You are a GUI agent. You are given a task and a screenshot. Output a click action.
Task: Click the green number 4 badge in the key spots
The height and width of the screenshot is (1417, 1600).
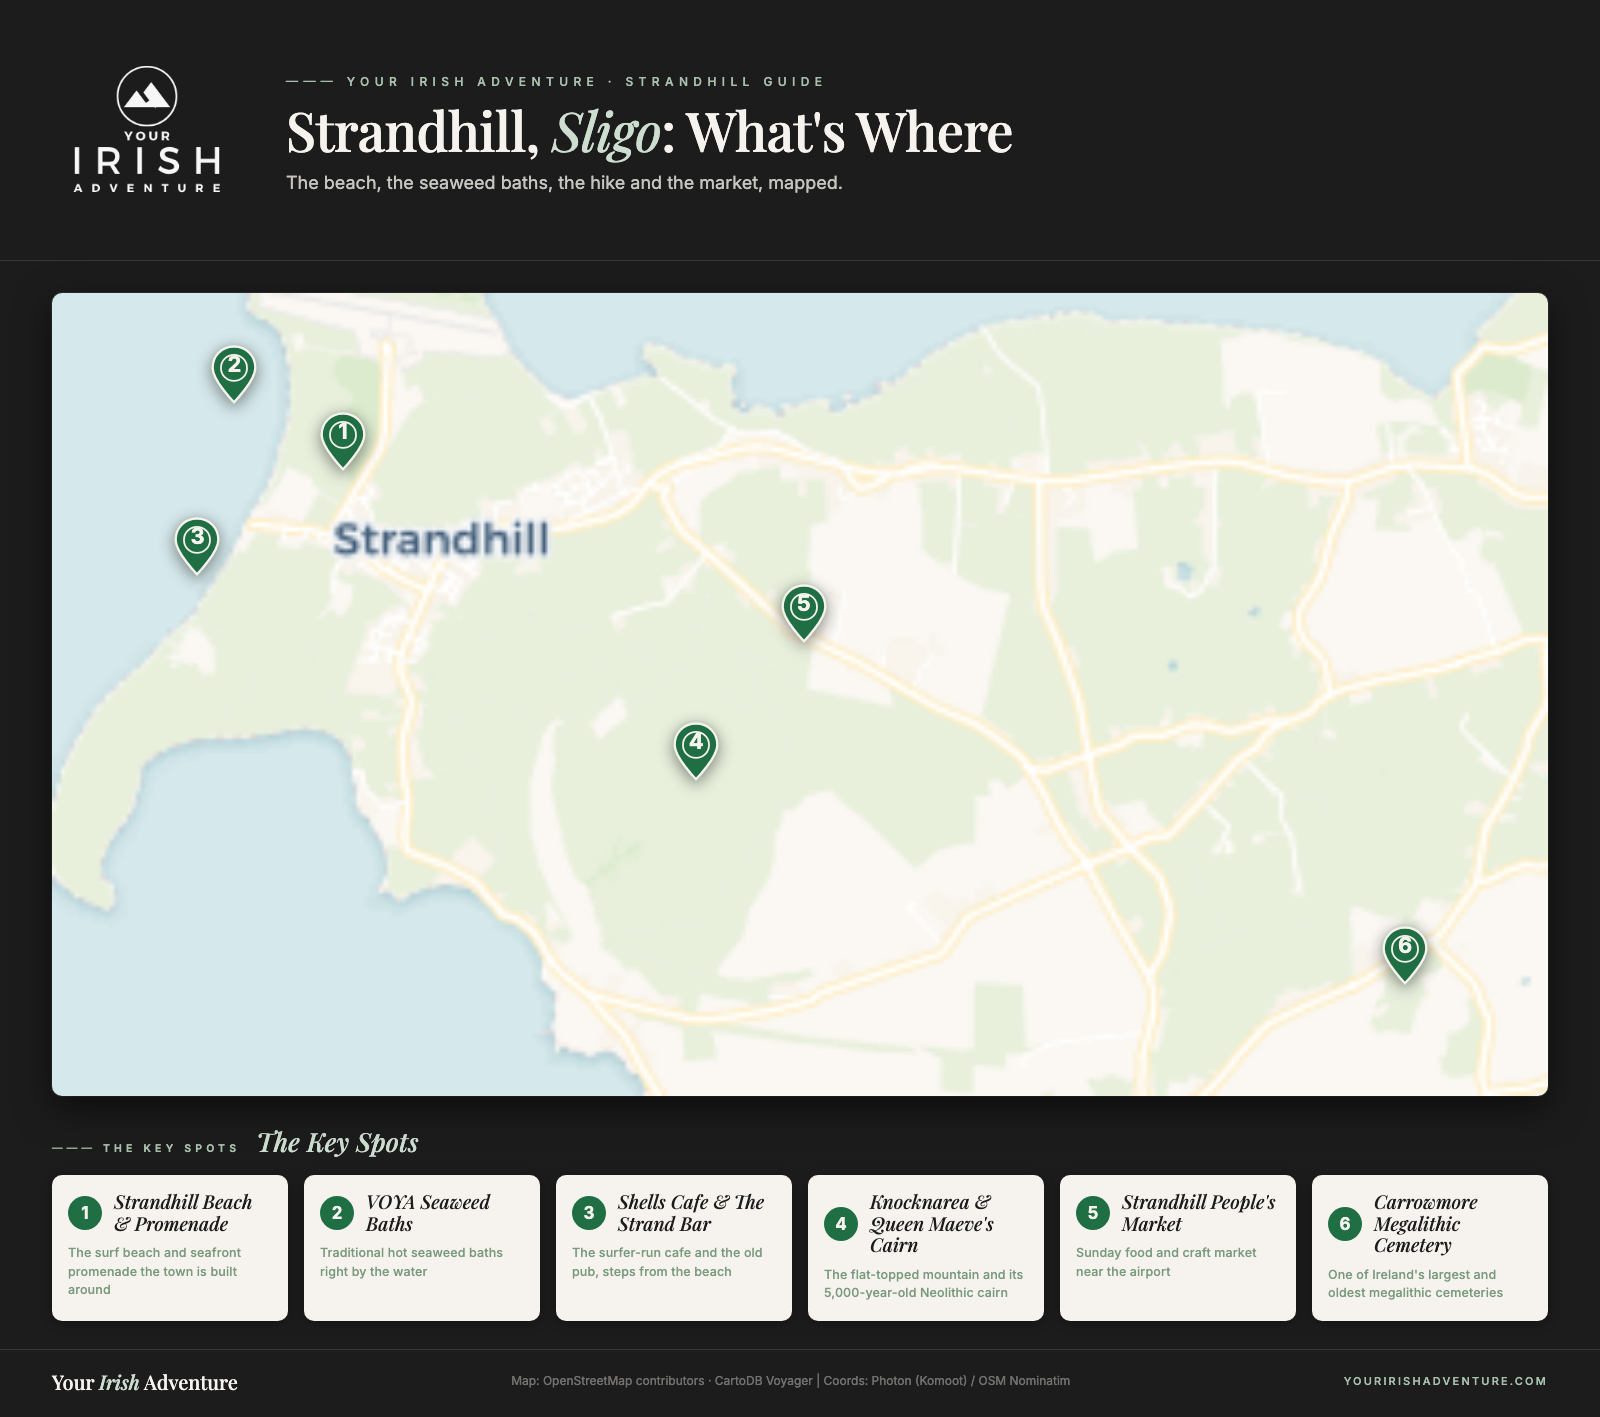click(x=841, y=1224)
